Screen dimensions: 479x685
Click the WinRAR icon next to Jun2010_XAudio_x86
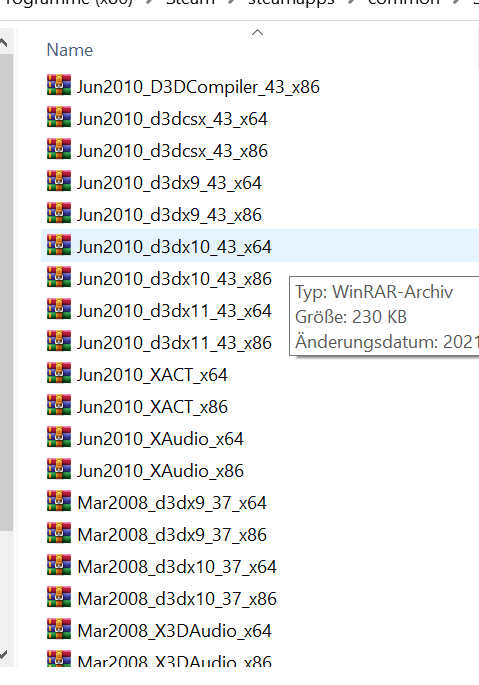click(x=59, y=469)
